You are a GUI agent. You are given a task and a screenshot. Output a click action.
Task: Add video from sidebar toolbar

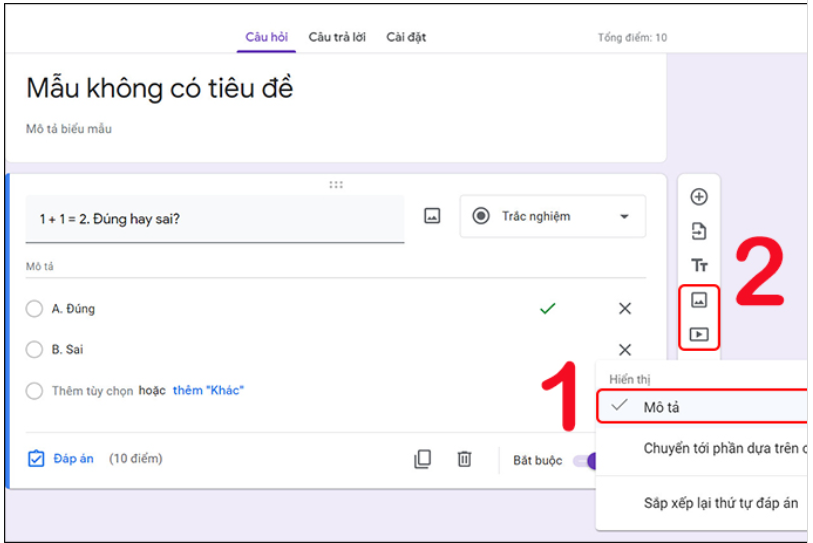699,334
